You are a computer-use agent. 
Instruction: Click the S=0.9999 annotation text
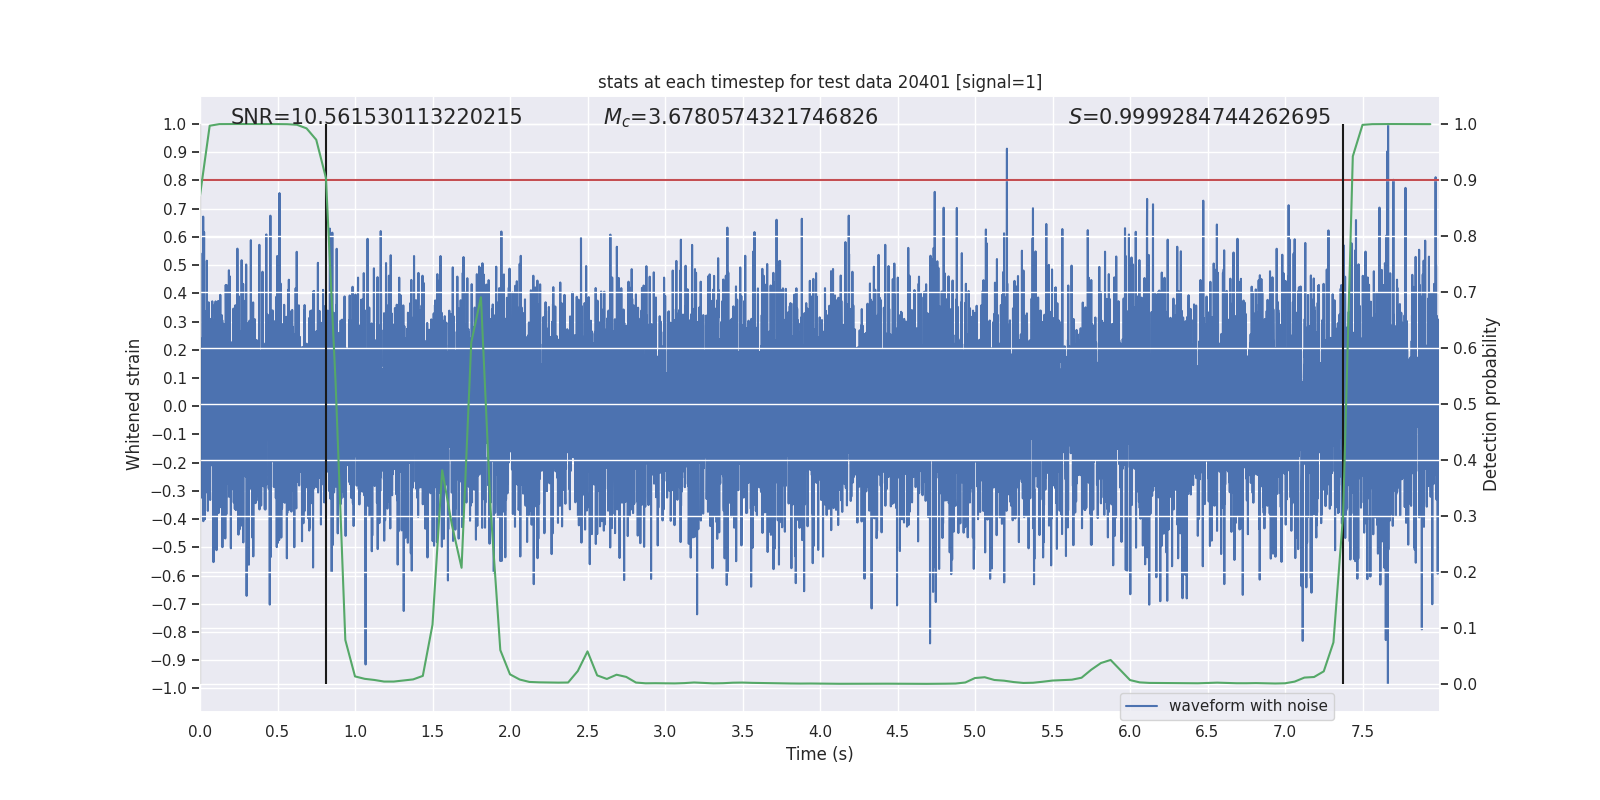pyautogui.click(x=1199, y=117)
